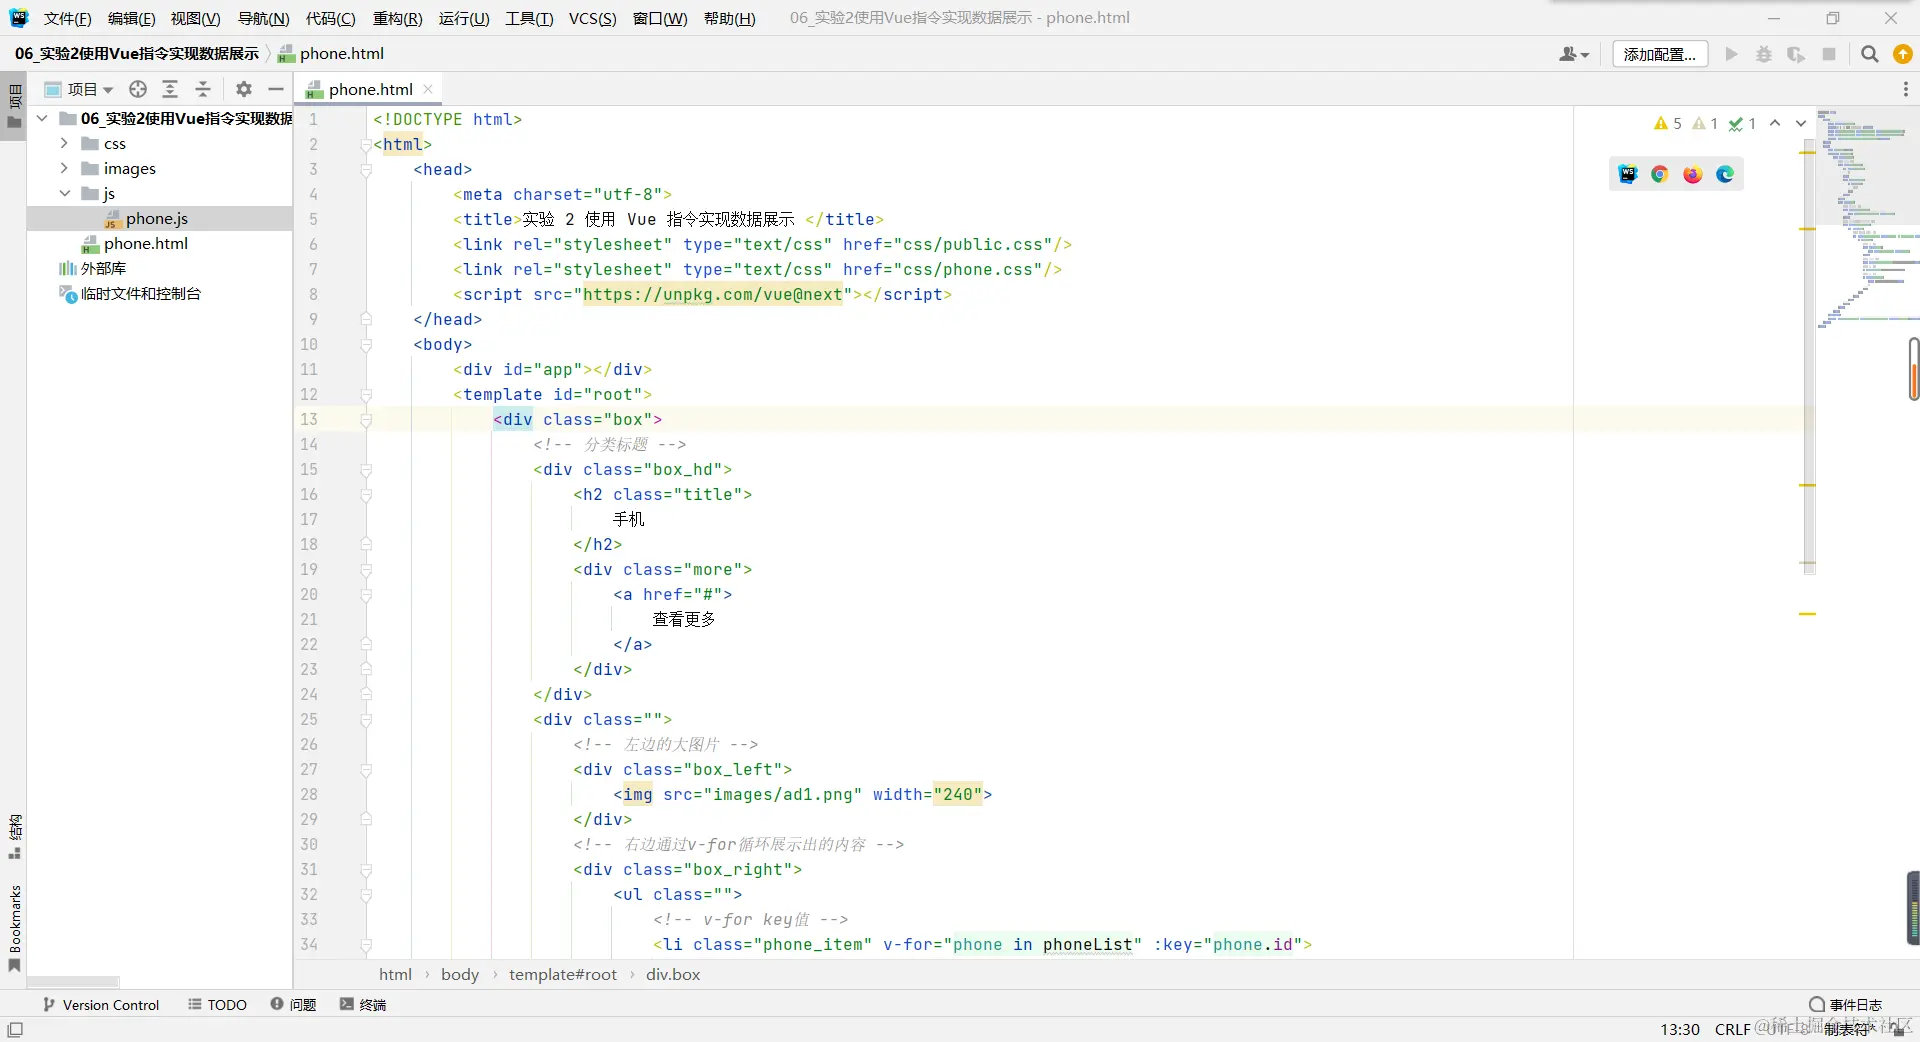Click body in the bottom breadcrumb

pyautogui.click(x=460, y=974)
